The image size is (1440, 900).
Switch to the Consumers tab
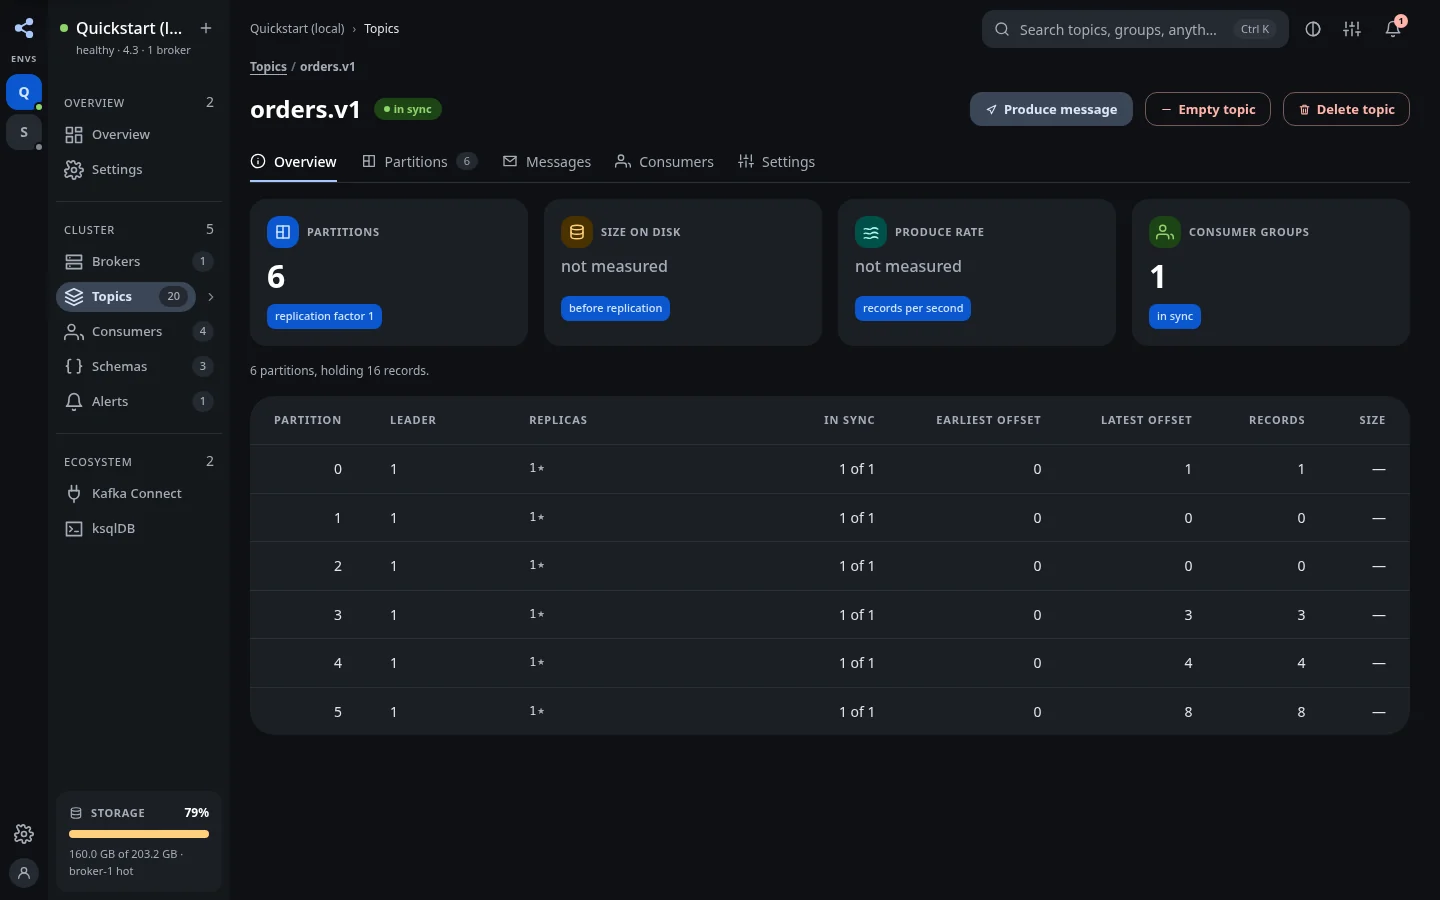(664, 162)
